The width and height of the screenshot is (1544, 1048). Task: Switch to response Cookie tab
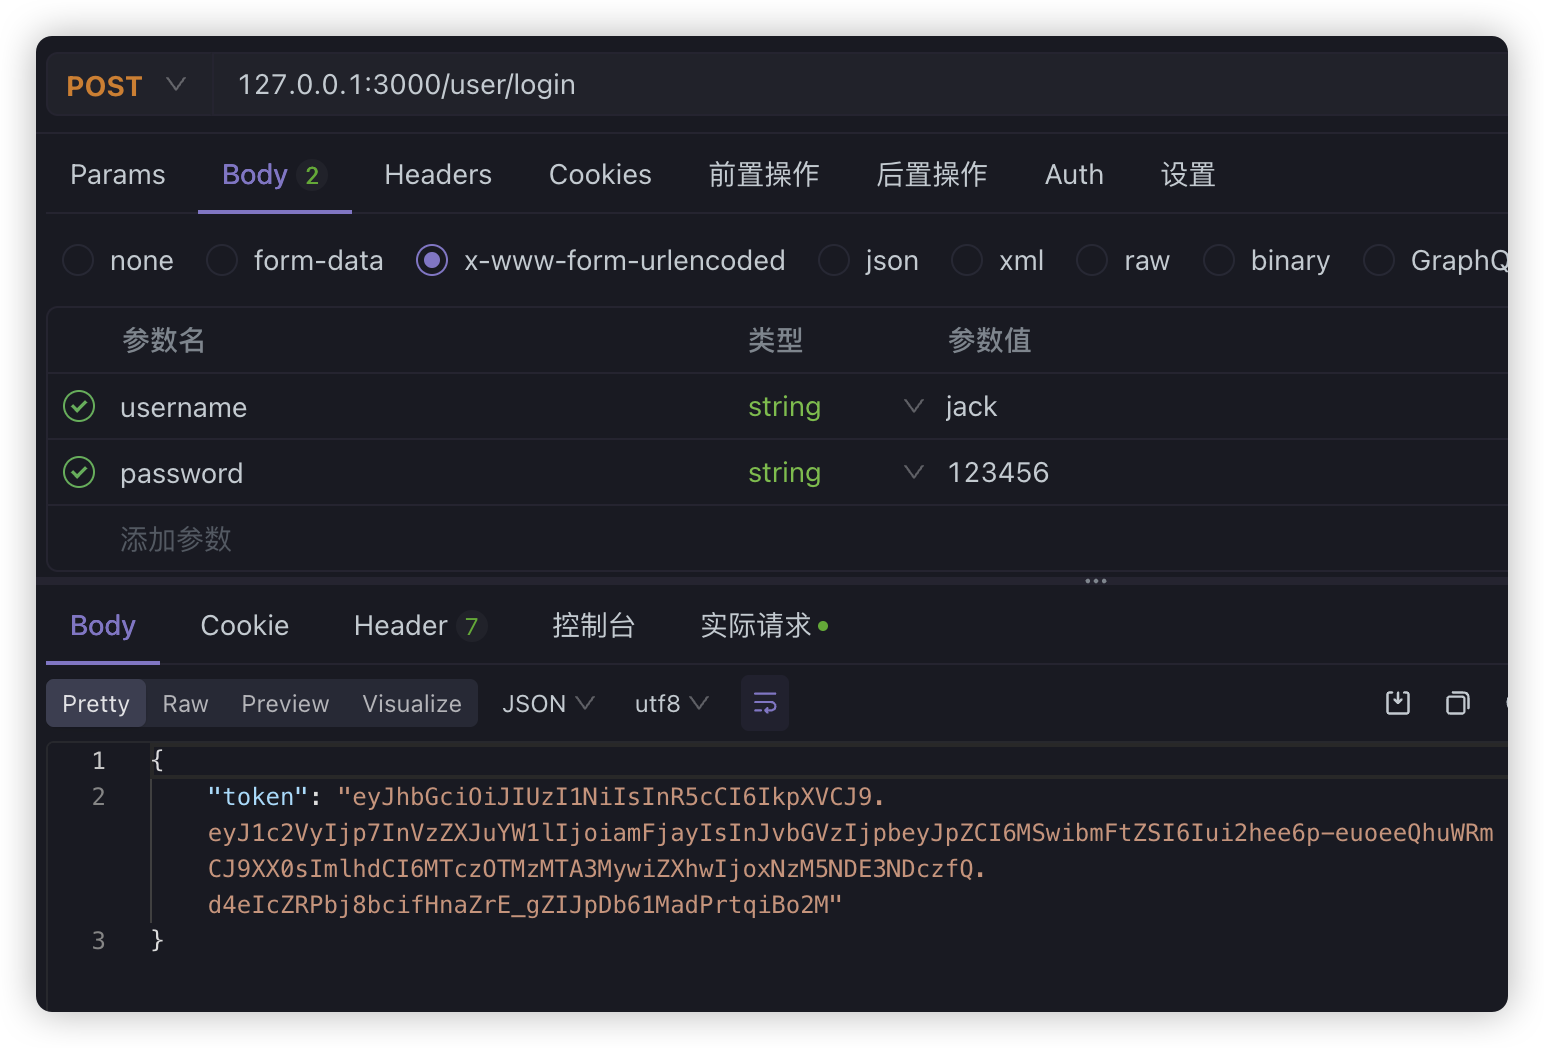245,626
